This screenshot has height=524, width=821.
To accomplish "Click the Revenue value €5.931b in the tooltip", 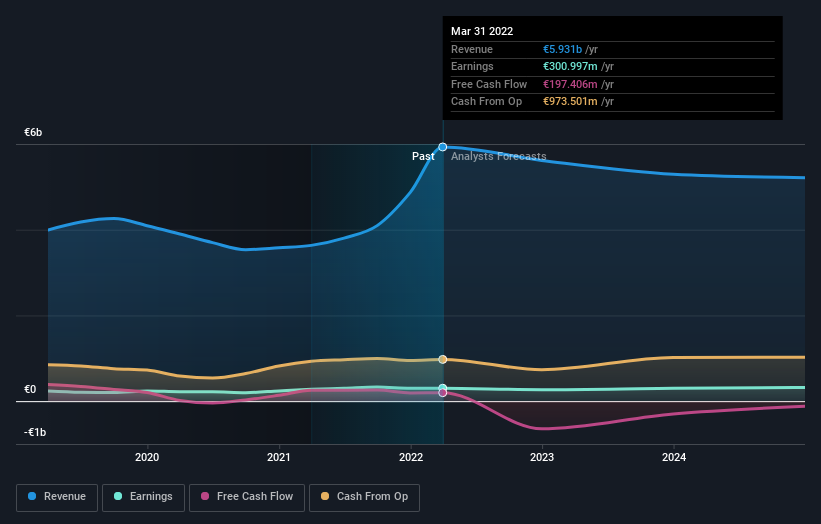I will 562,49.
